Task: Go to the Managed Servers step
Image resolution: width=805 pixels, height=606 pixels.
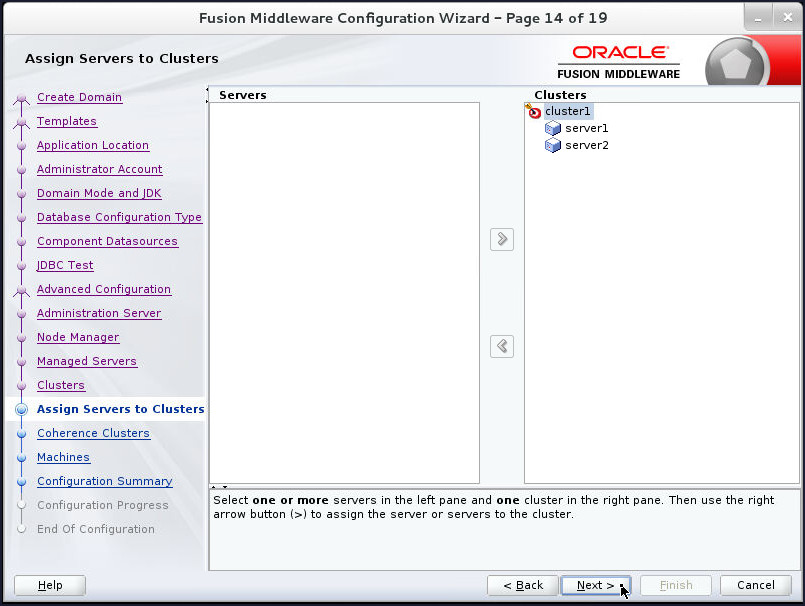Action: [87, 361]
